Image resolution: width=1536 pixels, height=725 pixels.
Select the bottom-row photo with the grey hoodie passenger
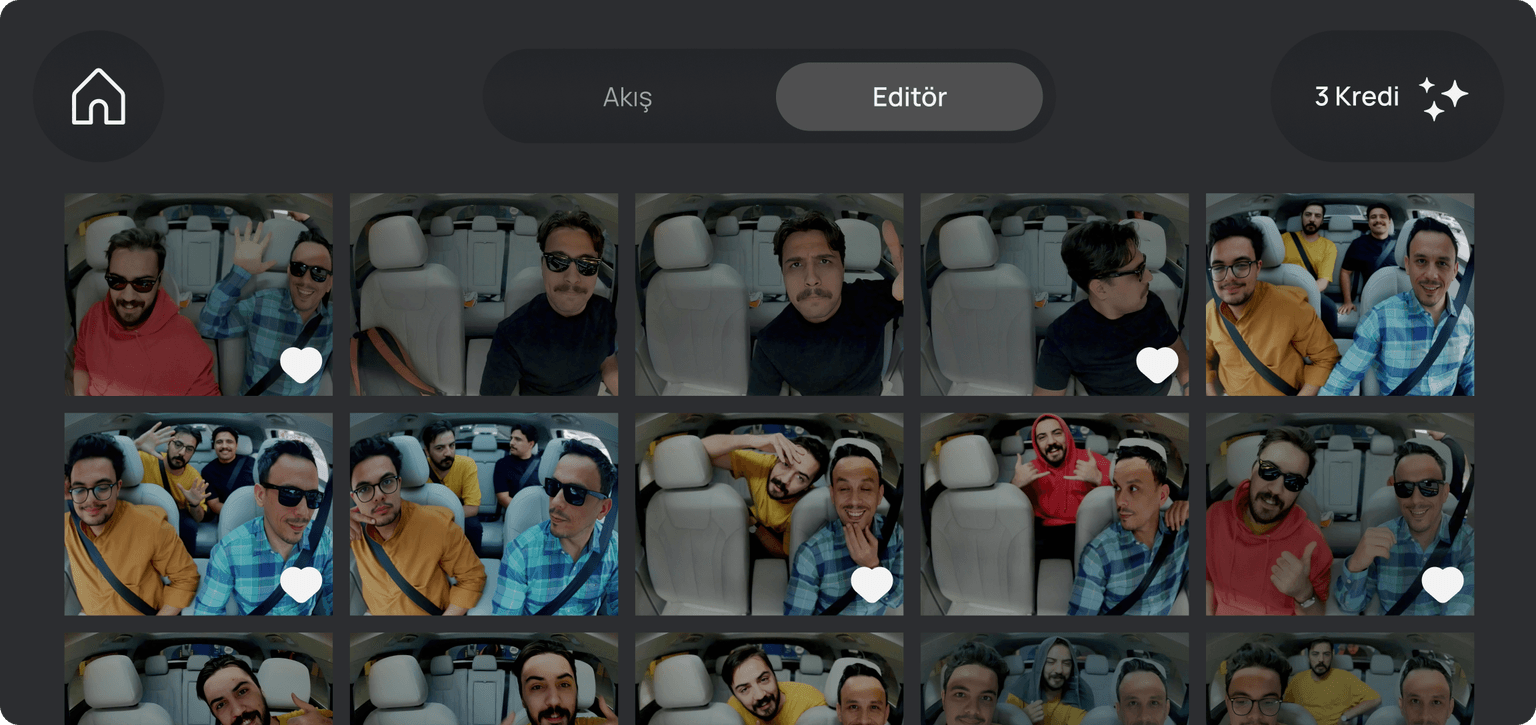point(1054,678)
